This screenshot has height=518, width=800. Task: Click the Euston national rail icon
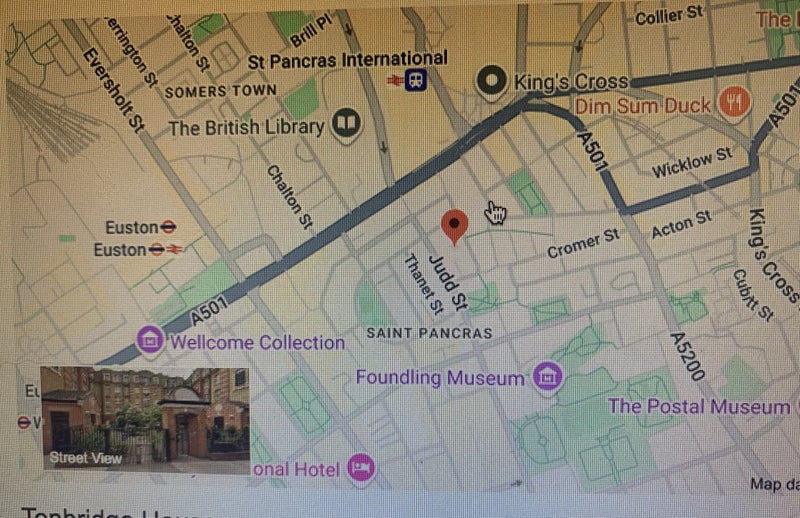[174, 250]
